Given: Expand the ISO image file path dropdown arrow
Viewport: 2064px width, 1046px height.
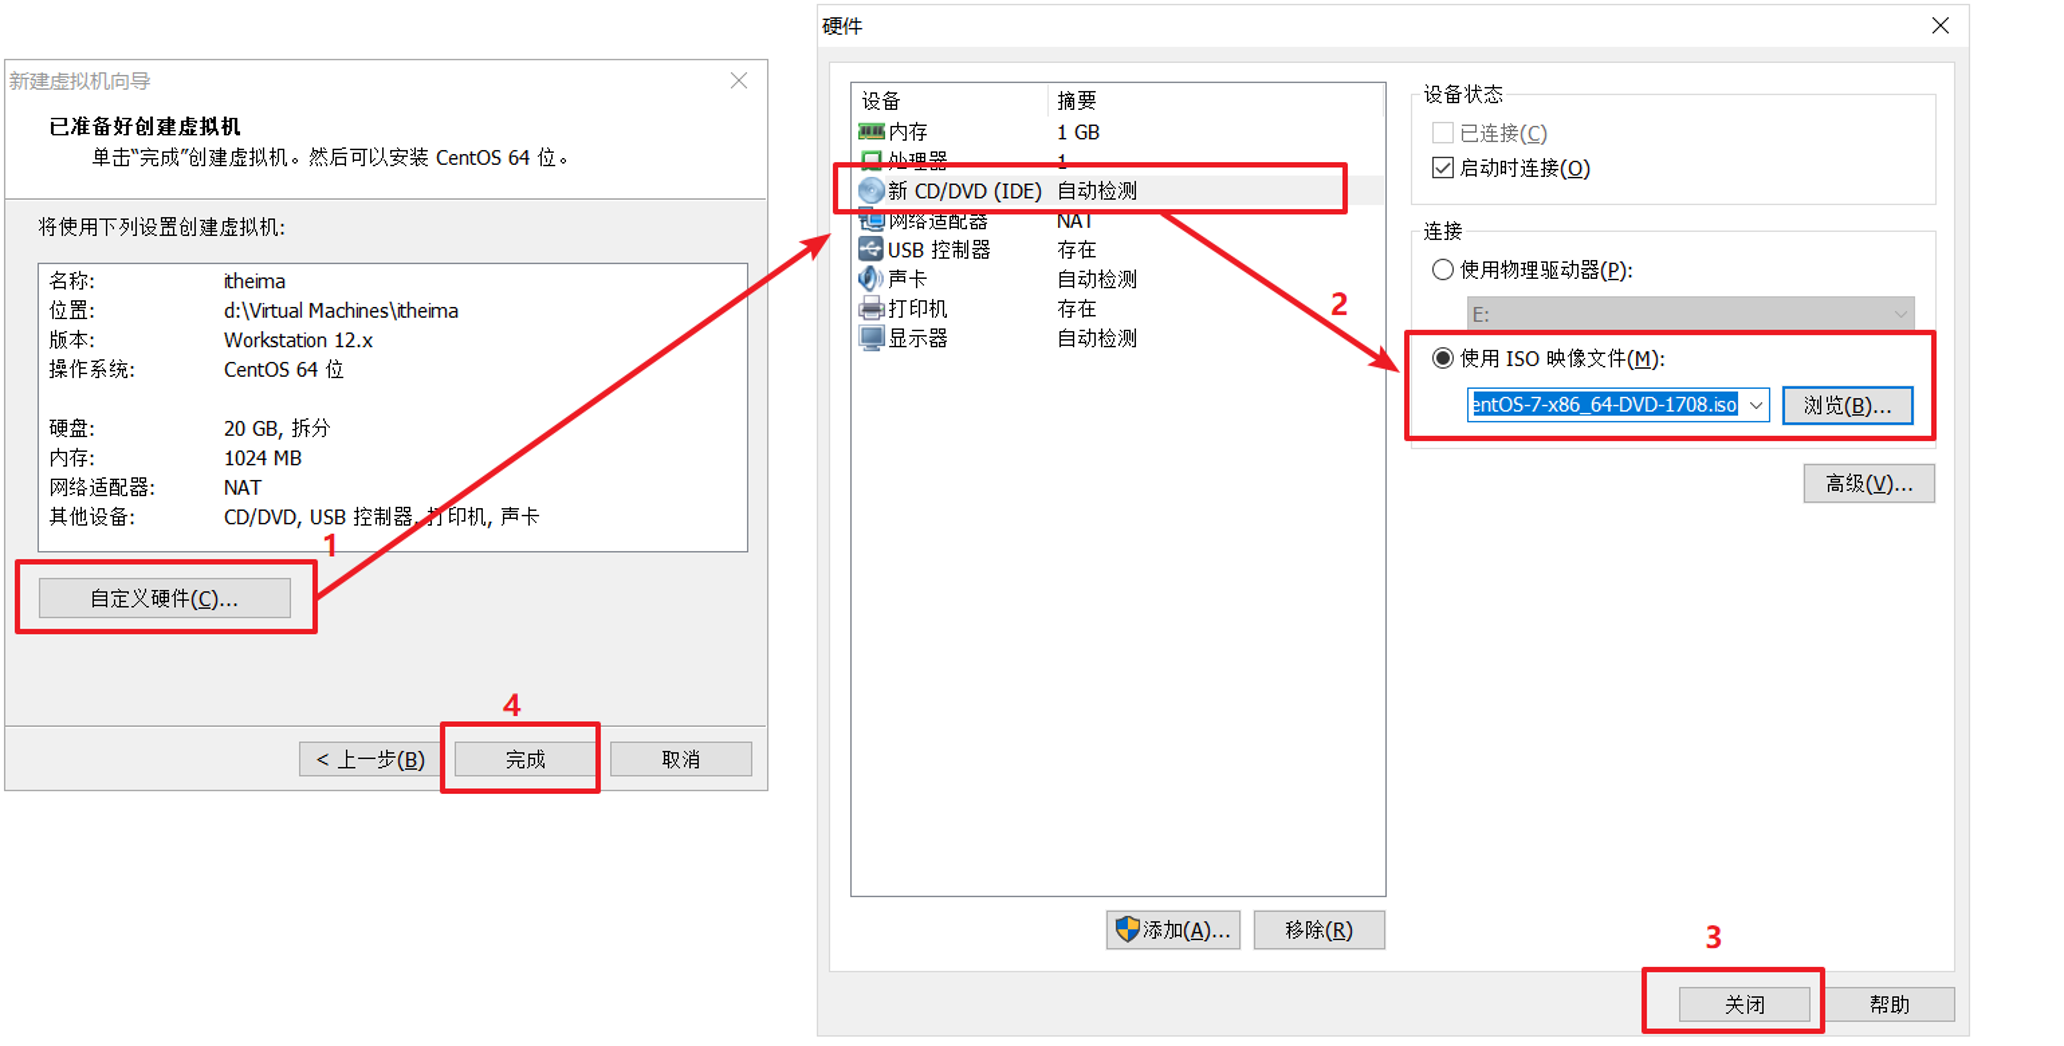Looking at the screenshot, I should point(1756,404).
